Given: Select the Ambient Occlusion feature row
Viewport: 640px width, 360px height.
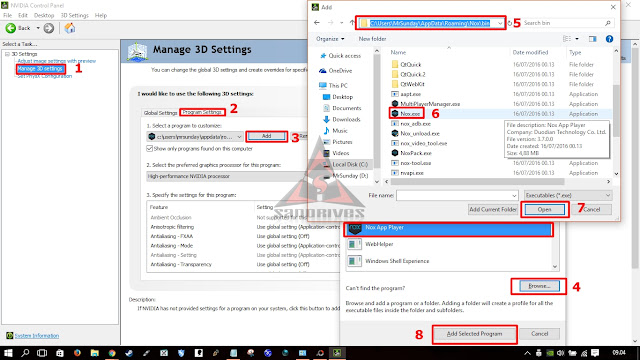Looking at the screenshot, I should [x=243, y=218].
